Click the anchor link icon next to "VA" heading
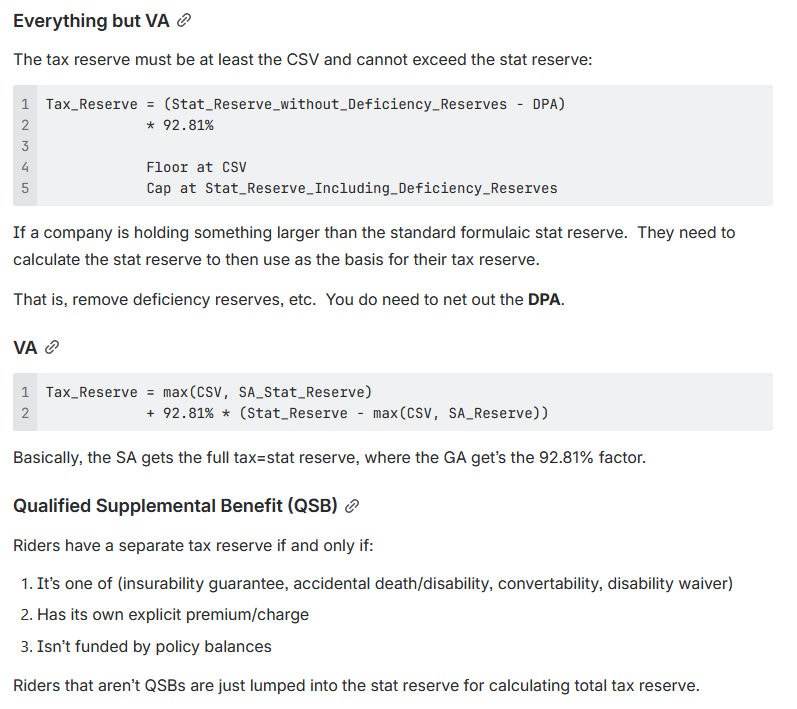Viewport: 797px width, 709px height. 52,348
